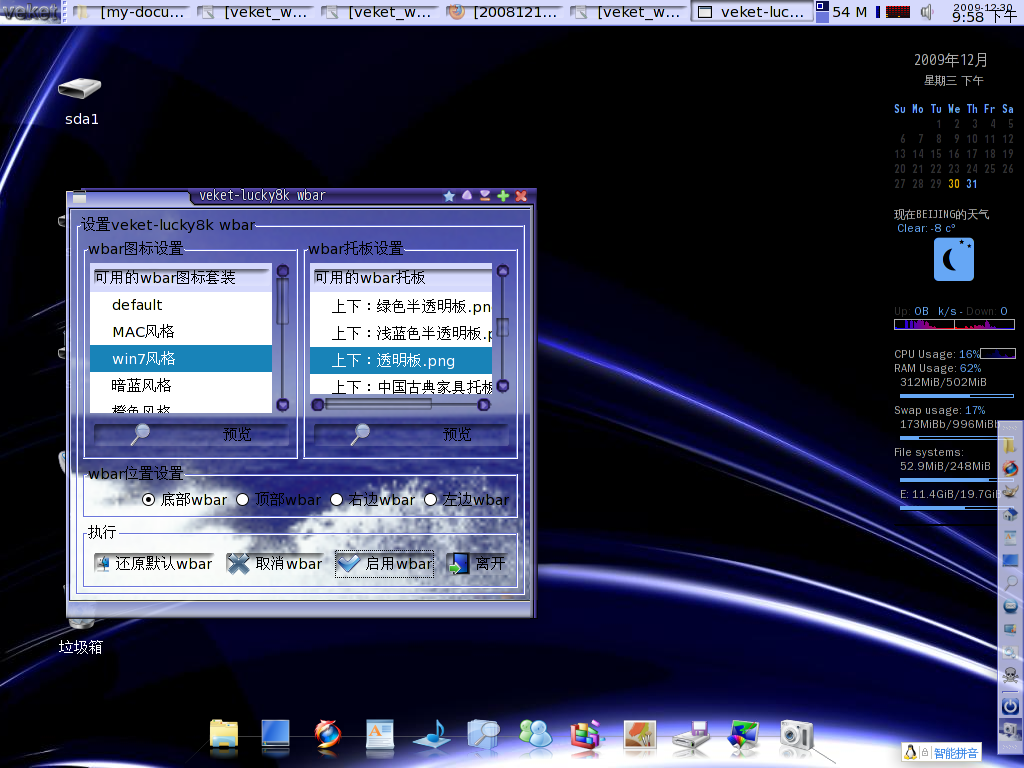Open the messenger buddies icon in the bottom dock

coord(536,733)
